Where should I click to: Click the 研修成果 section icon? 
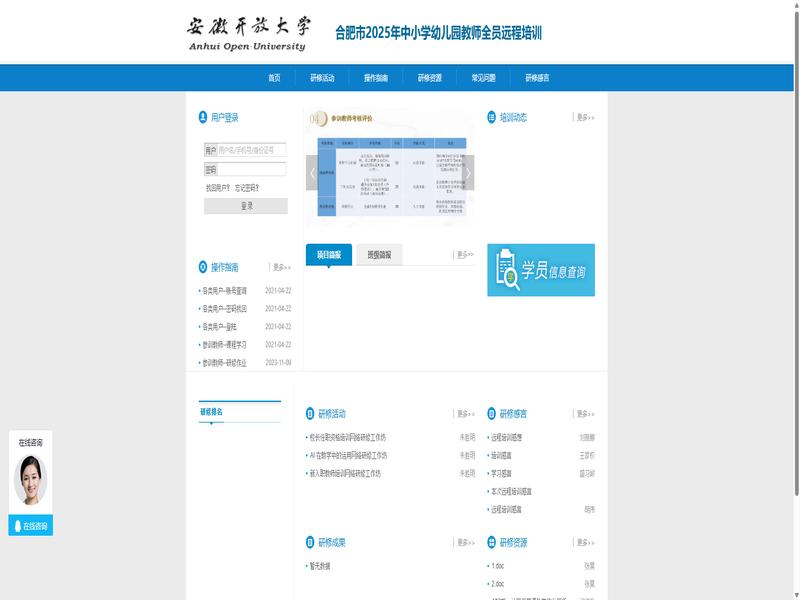(310, 543)
